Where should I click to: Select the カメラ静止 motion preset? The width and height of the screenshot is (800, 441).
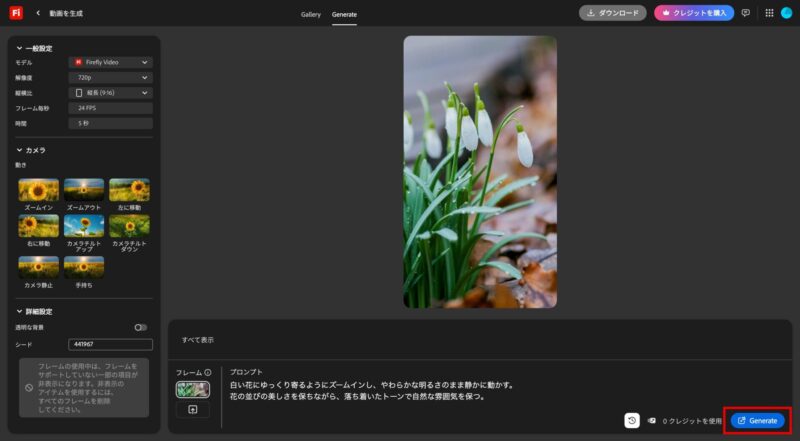click(39, 266)
